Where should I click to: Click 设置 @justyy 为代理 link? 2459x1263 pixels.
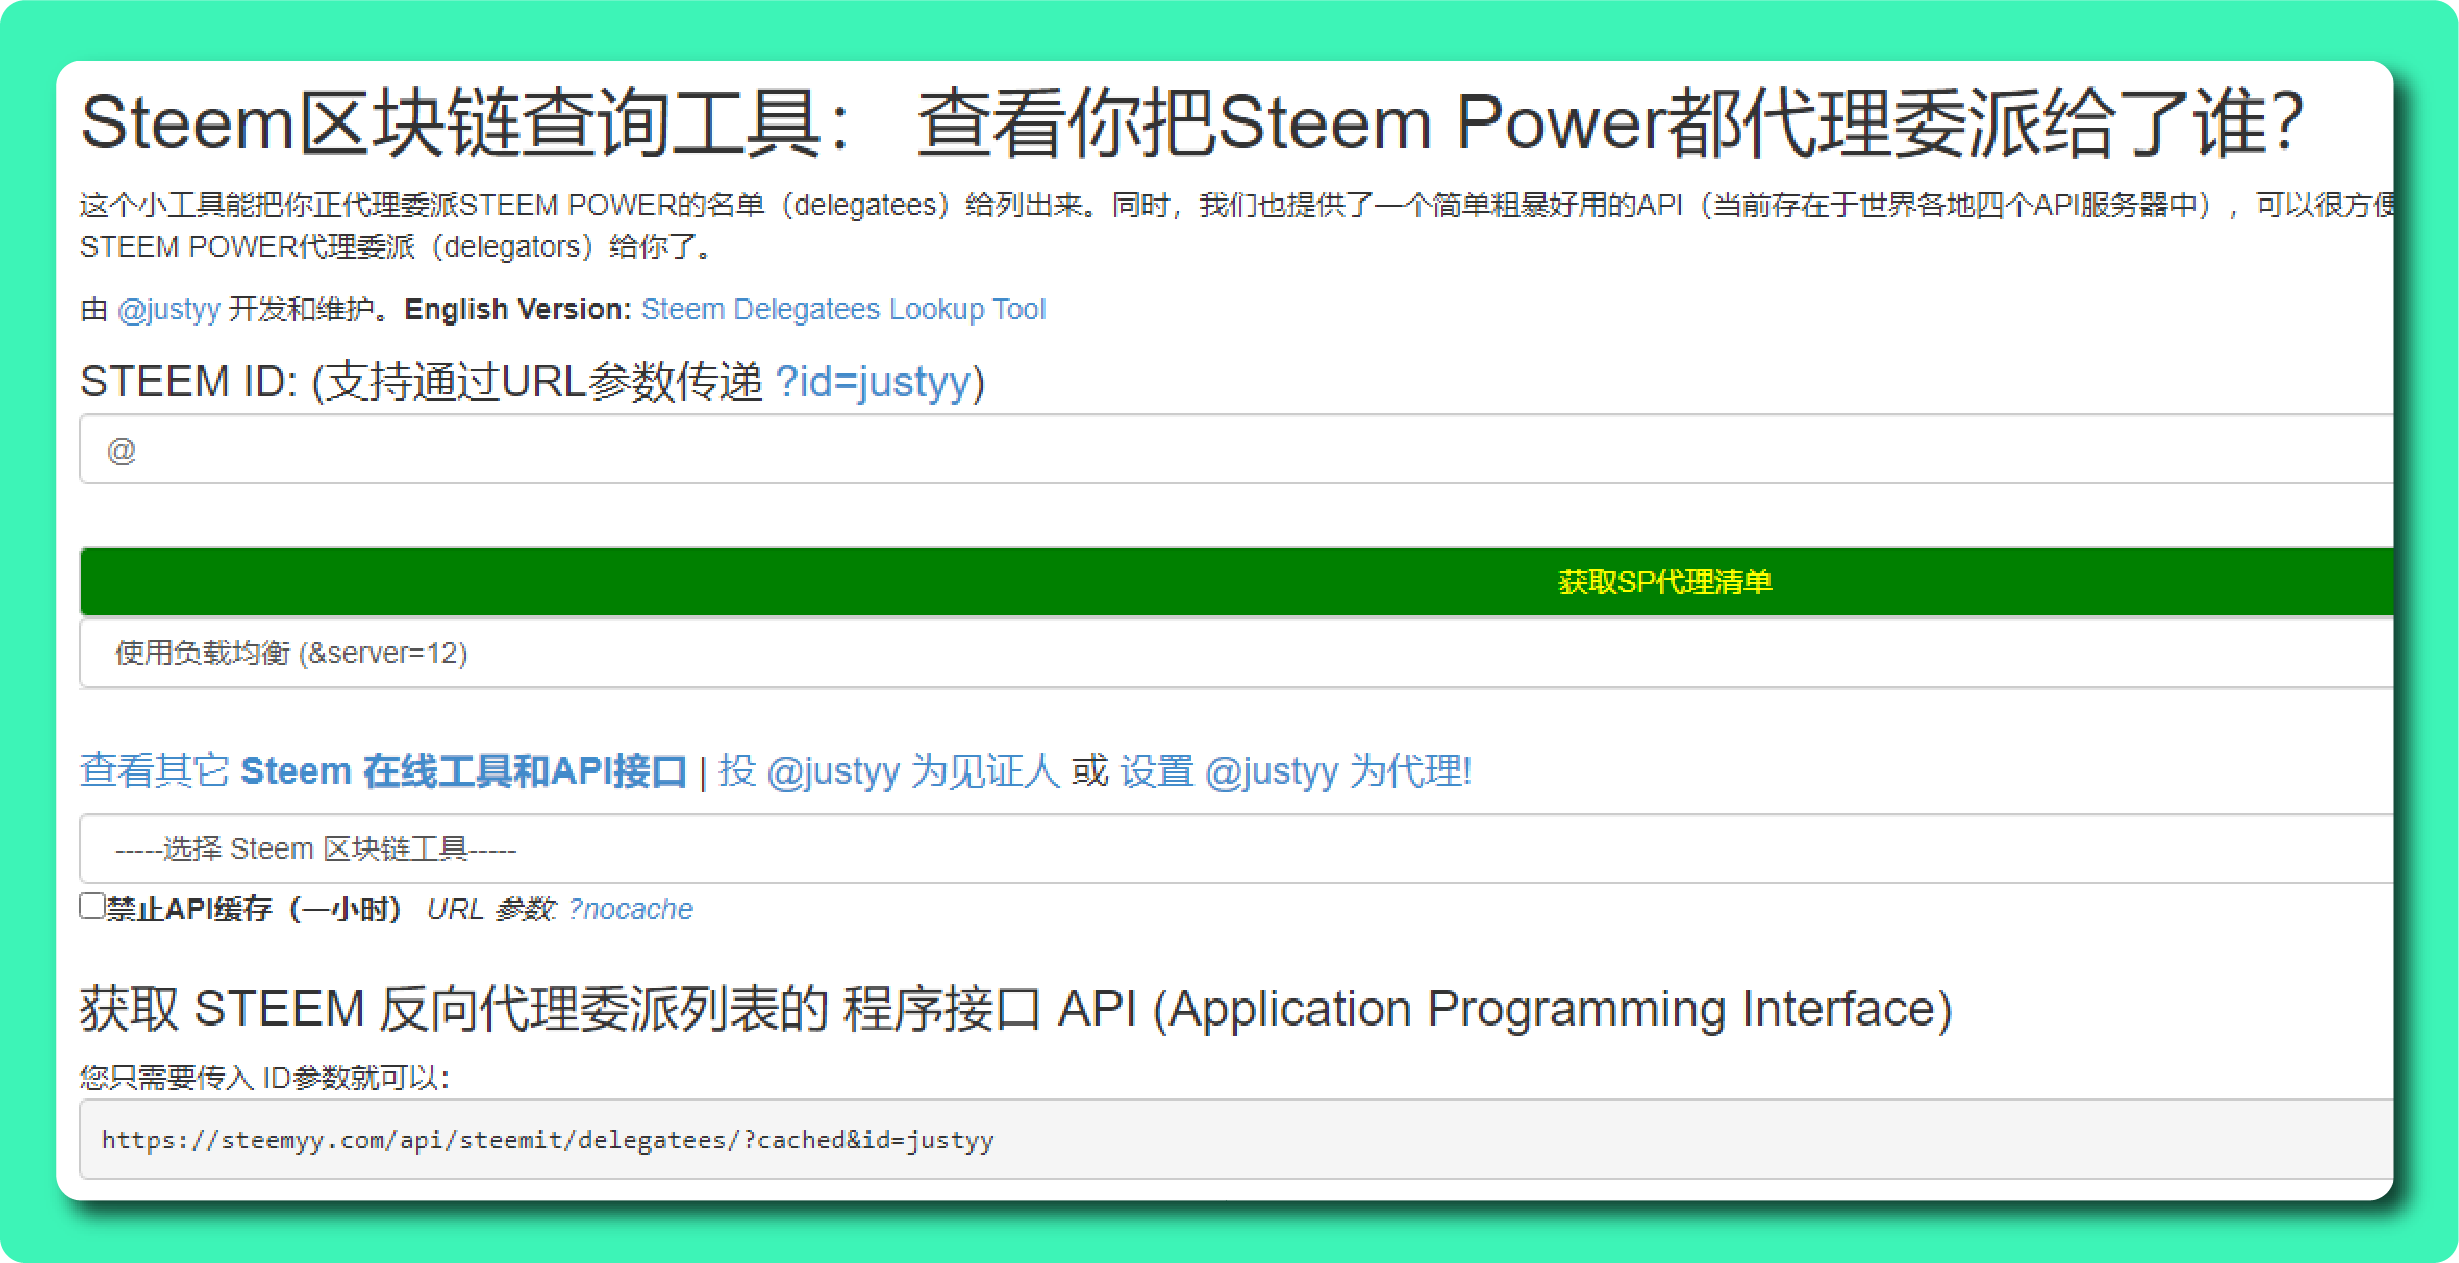(1295, 771)
